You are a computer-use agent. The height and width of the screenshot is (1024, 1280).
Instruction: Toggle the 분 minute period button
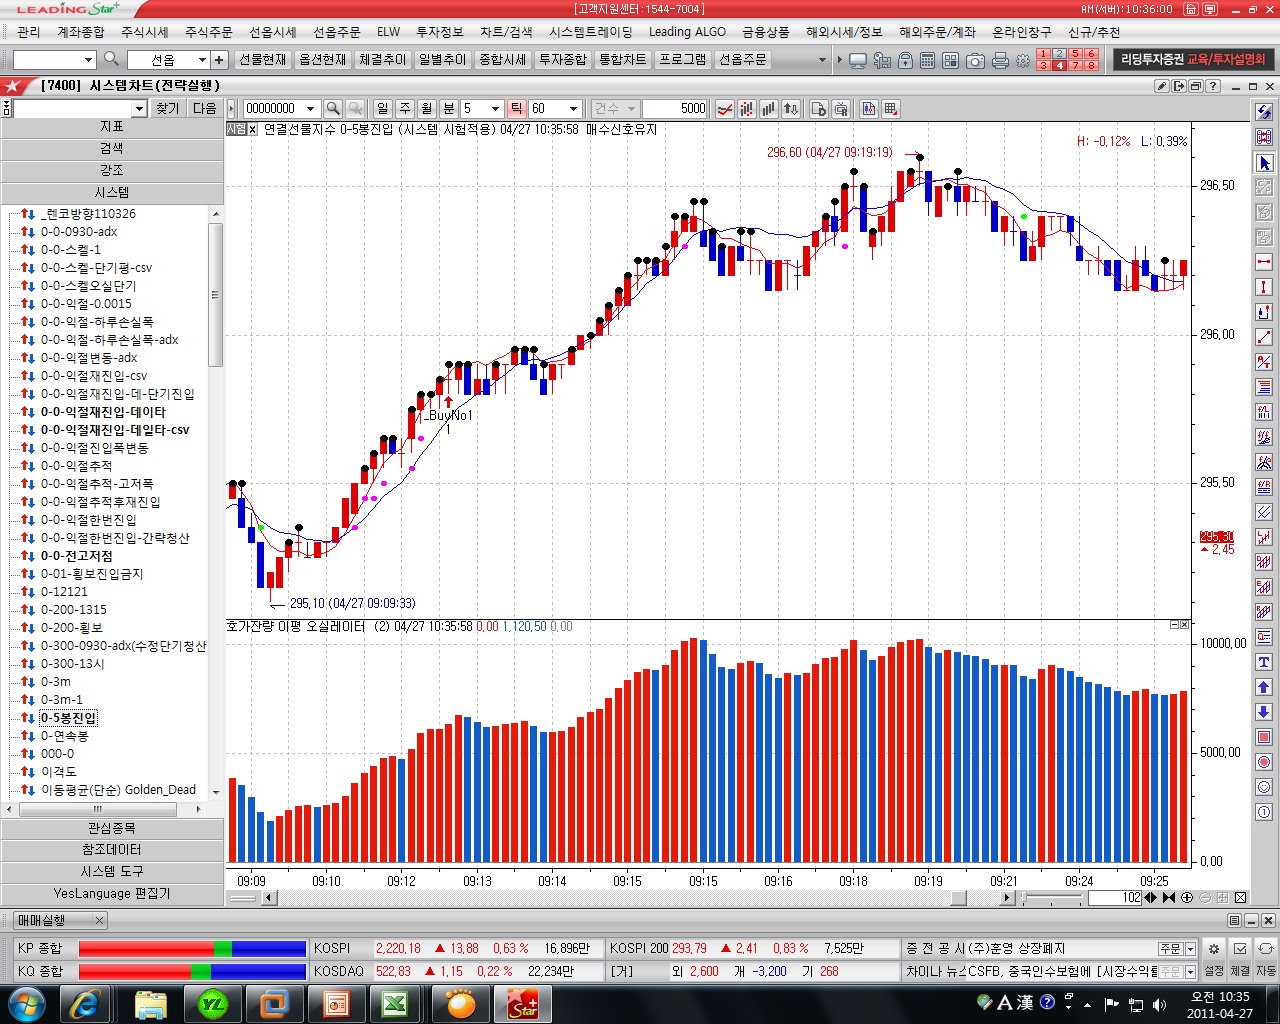pyautogui.click(x=448, y=108)
